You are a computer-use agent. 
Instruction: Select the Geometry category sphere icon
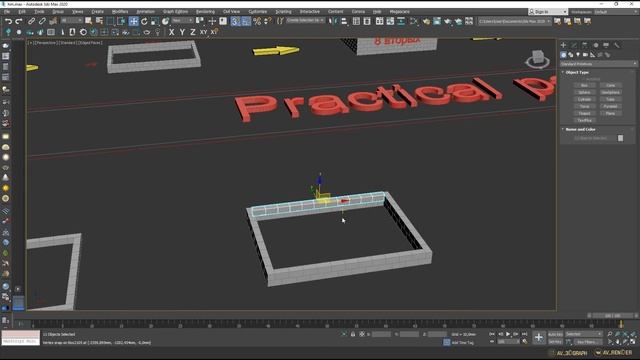click(x=563, y=55)
